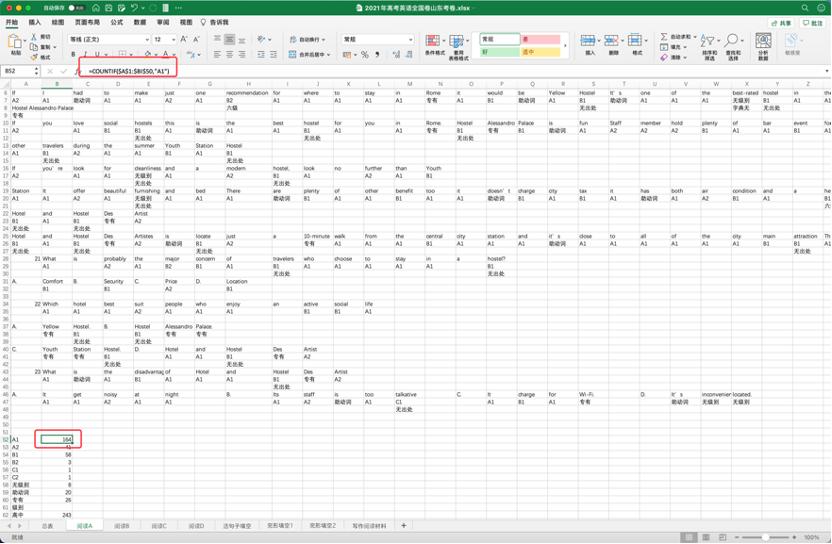Click the Name Box showing B52

(x=20, y=71)
